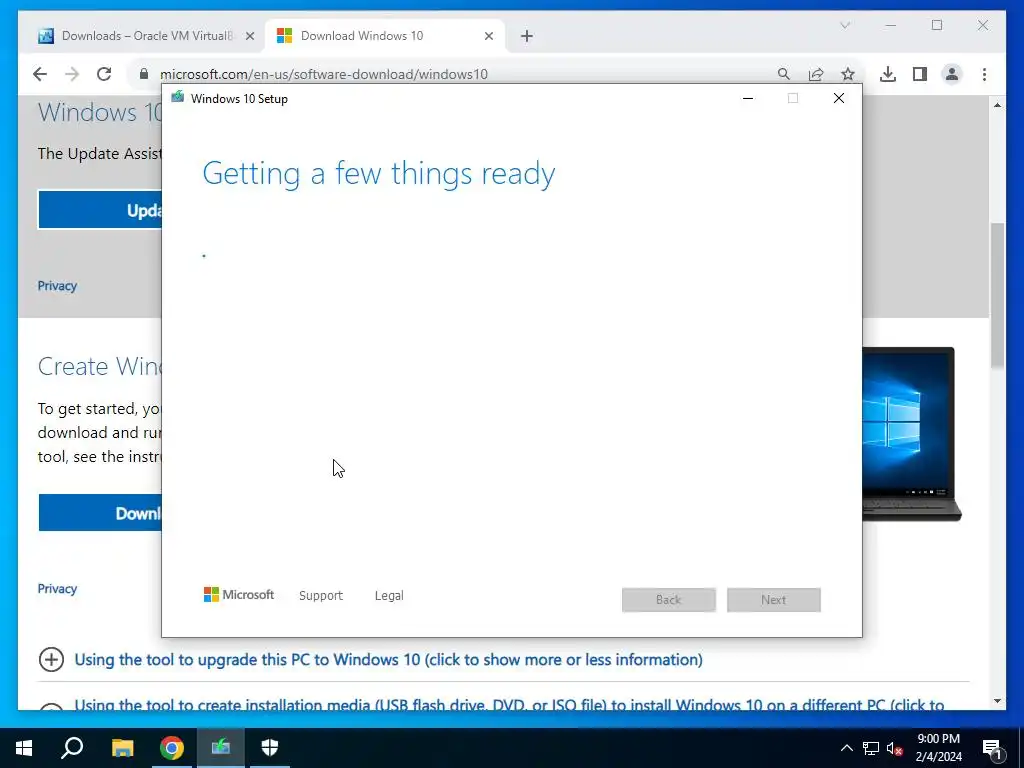Reload the Microsoft download page
Viewport: 1024px width, 768px height.
tap(104, 74)
